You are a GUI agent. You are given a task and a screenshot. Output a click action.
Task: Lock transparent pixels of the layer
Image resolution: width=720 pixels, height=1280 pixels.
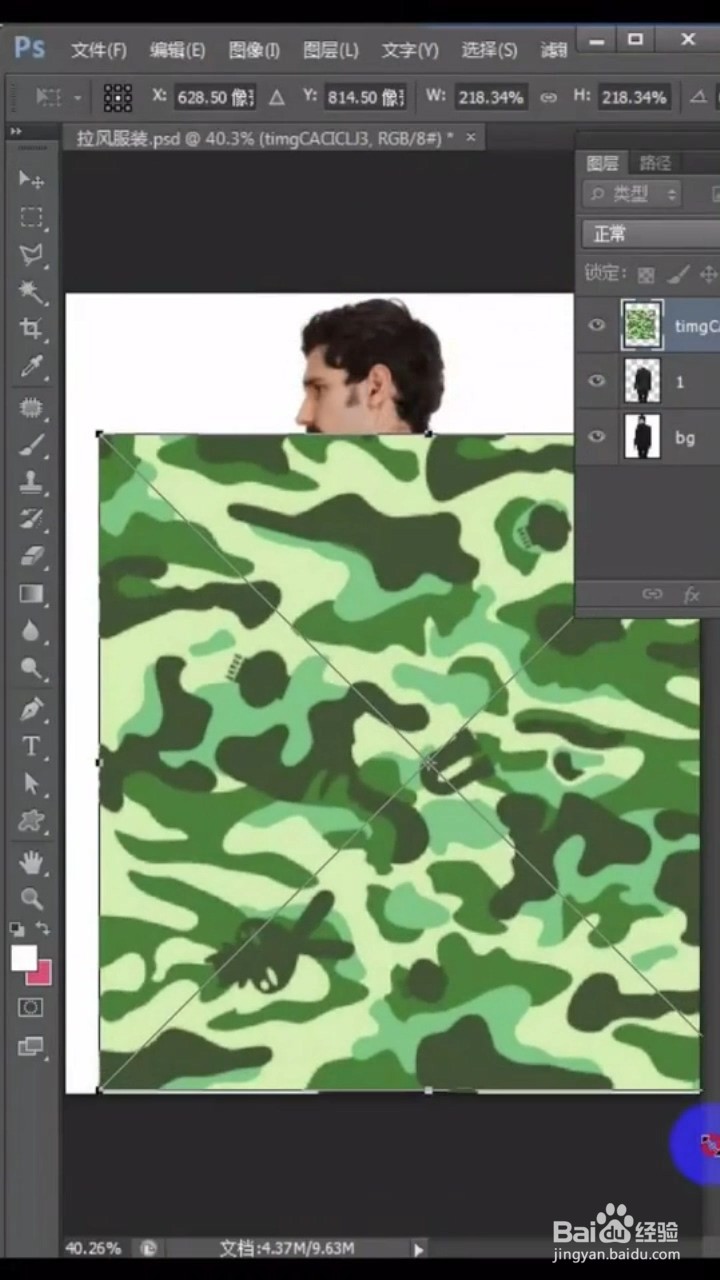coord(646,273)
